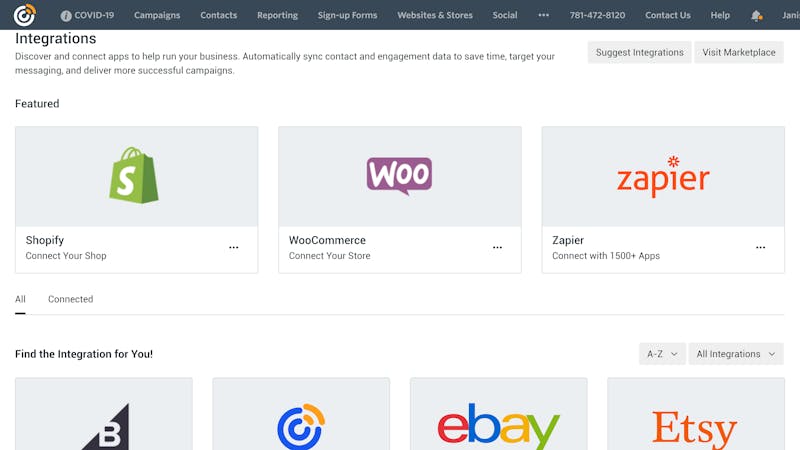Open the Sign-up Forms menu

pyautogui.click(x=347, y=15)
